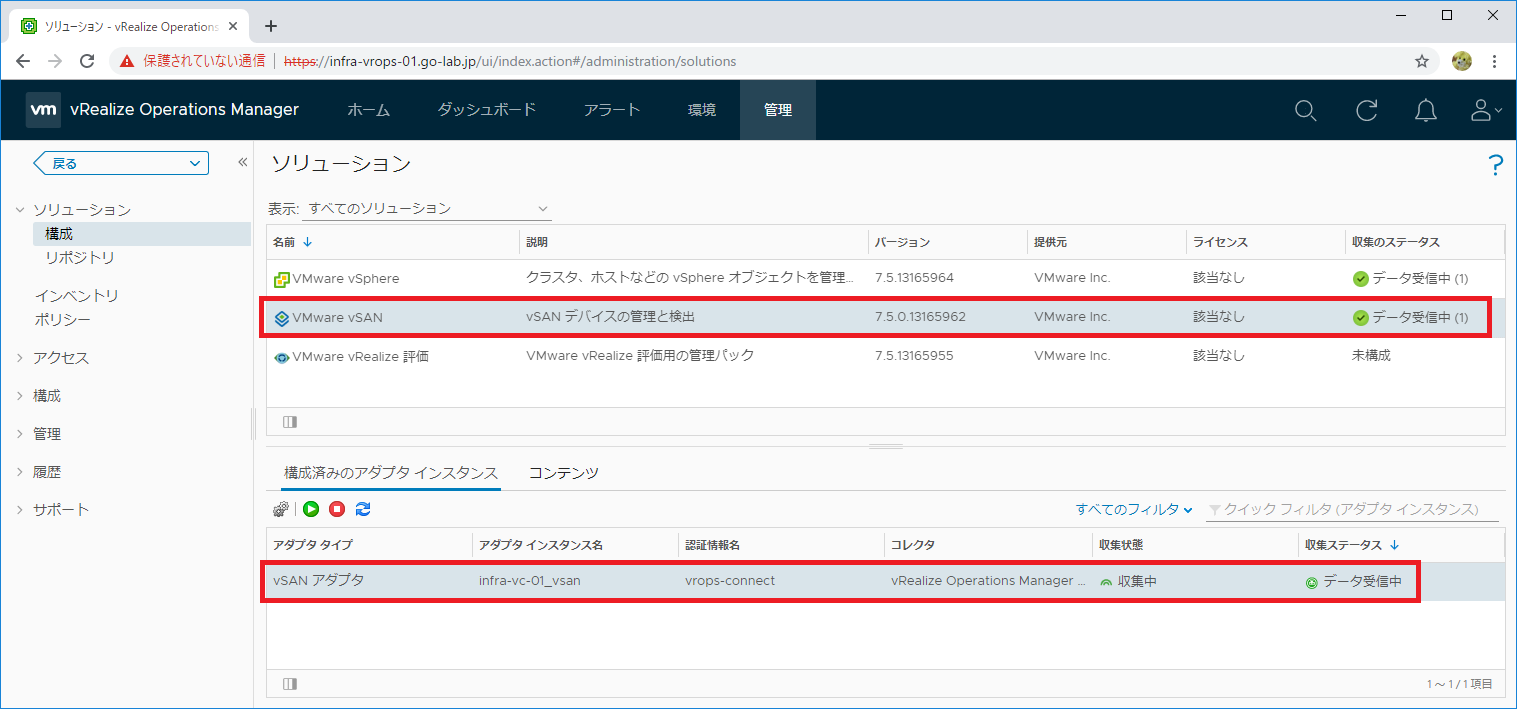
Task: Click the column chooser icon under solutions table
Action: (290, 422)
